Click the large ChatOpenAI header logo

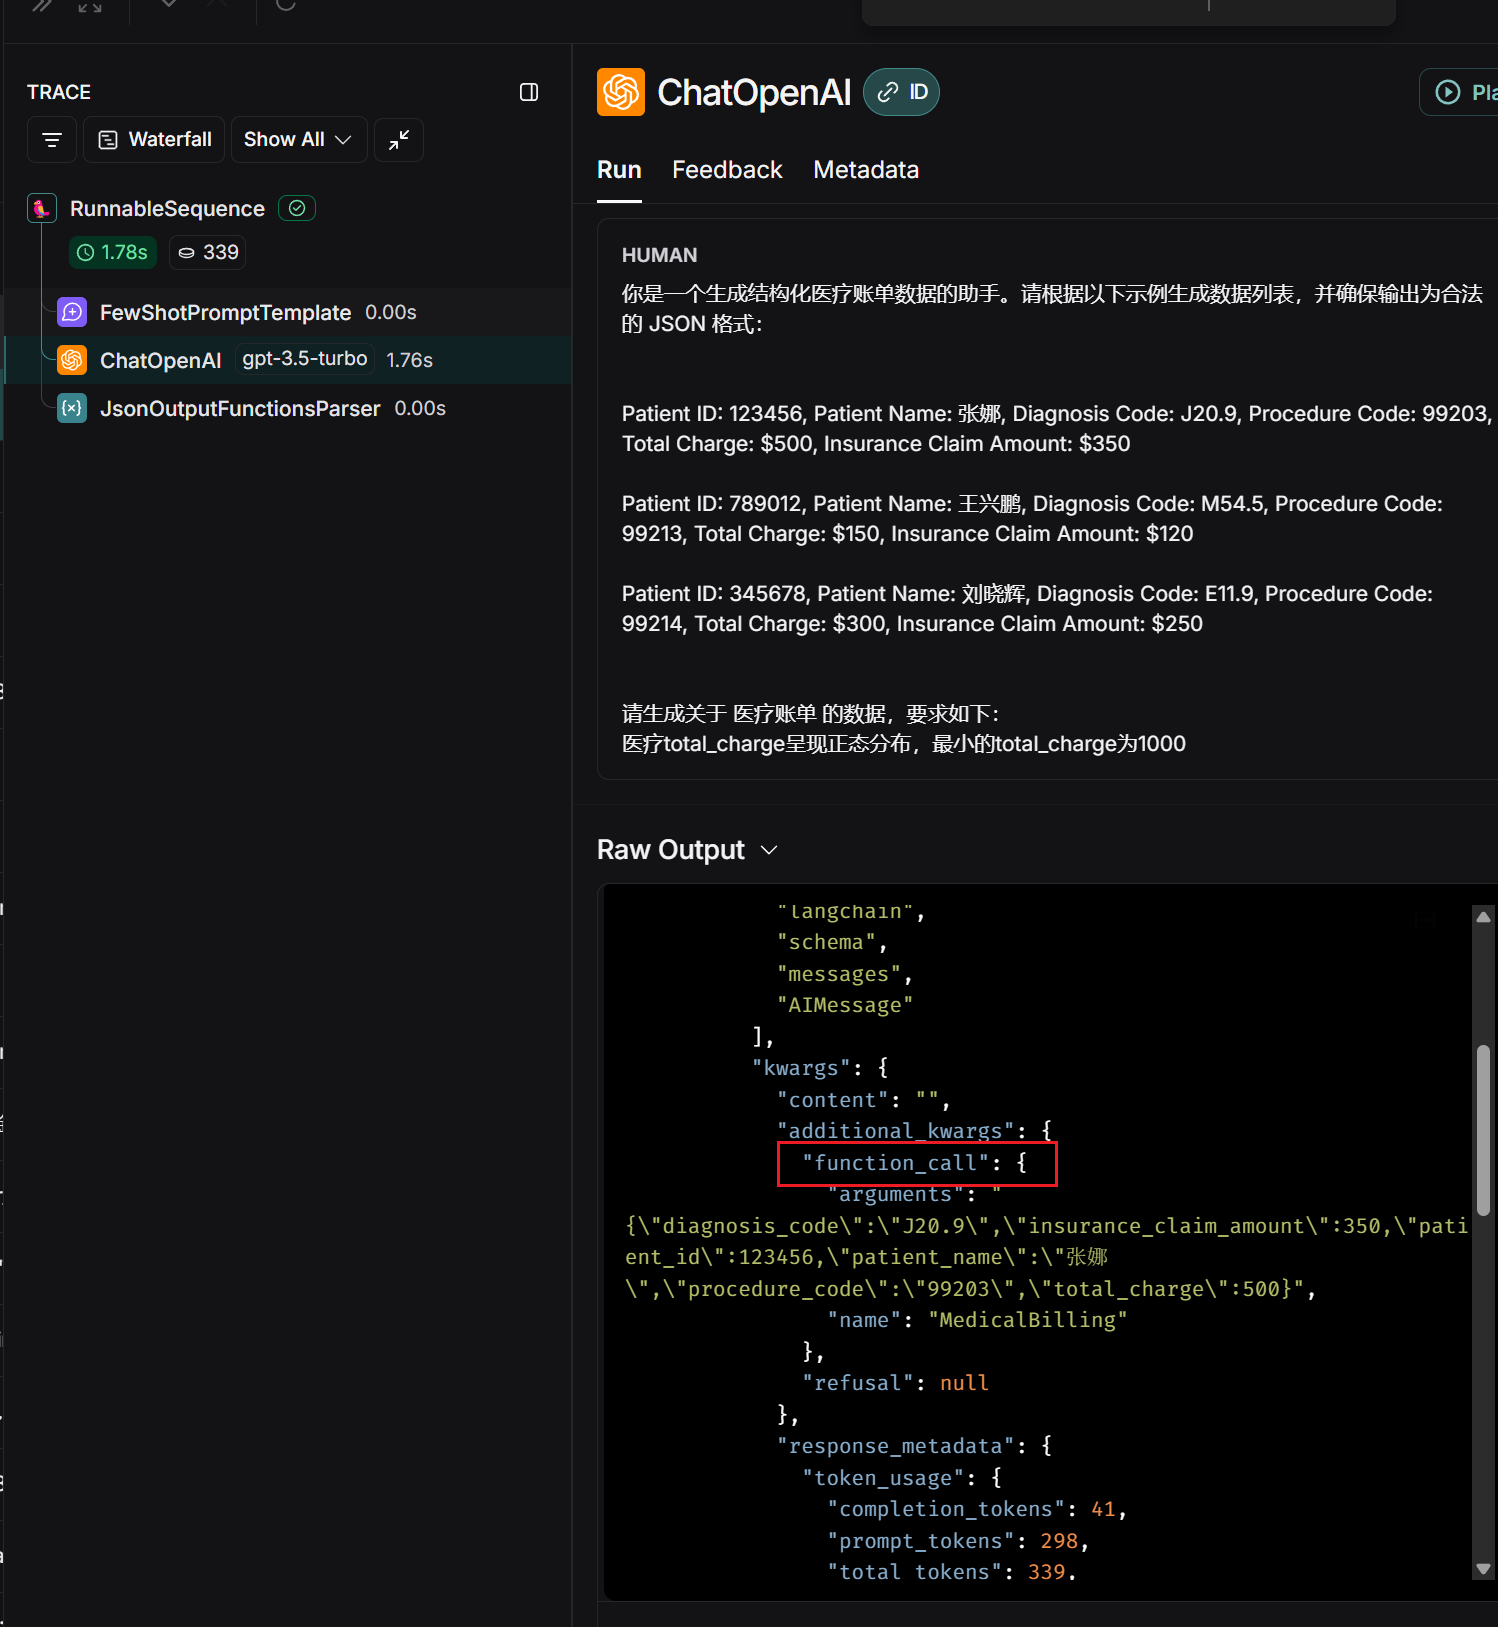click(621, 92)
